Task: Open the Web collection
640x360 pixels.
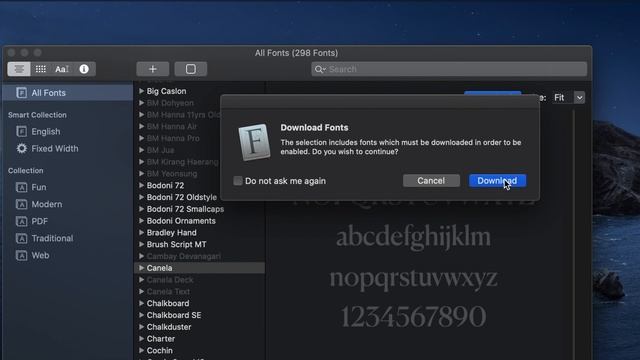Action: (x=40, y=256)
